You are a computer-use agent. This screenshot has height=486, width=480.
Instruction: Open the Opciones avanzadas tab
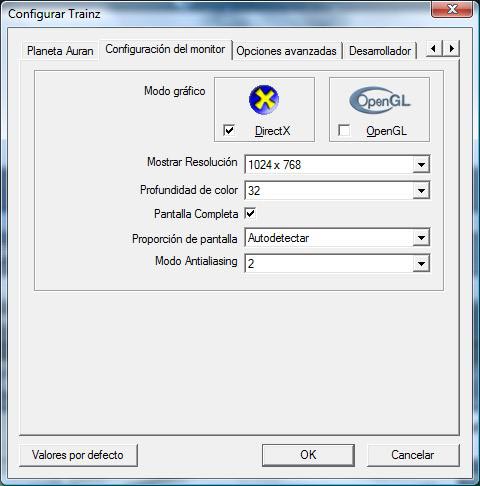tap(286, 51)
